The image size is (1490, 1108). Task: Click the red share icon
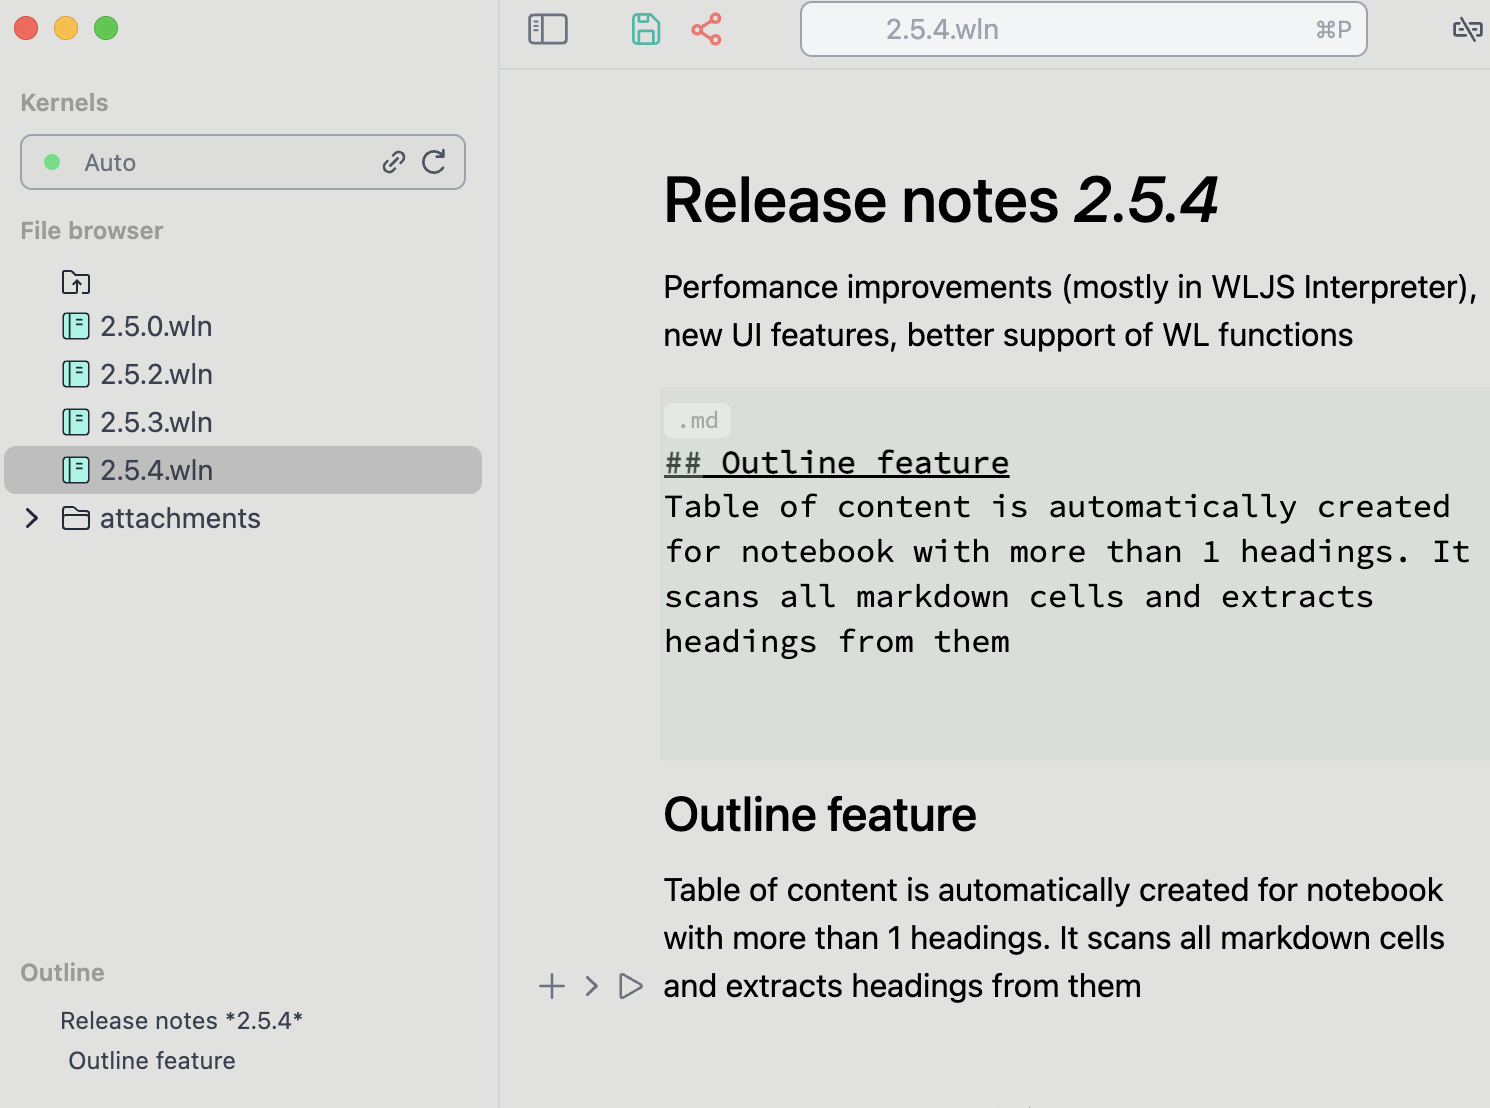click(706, 29)
